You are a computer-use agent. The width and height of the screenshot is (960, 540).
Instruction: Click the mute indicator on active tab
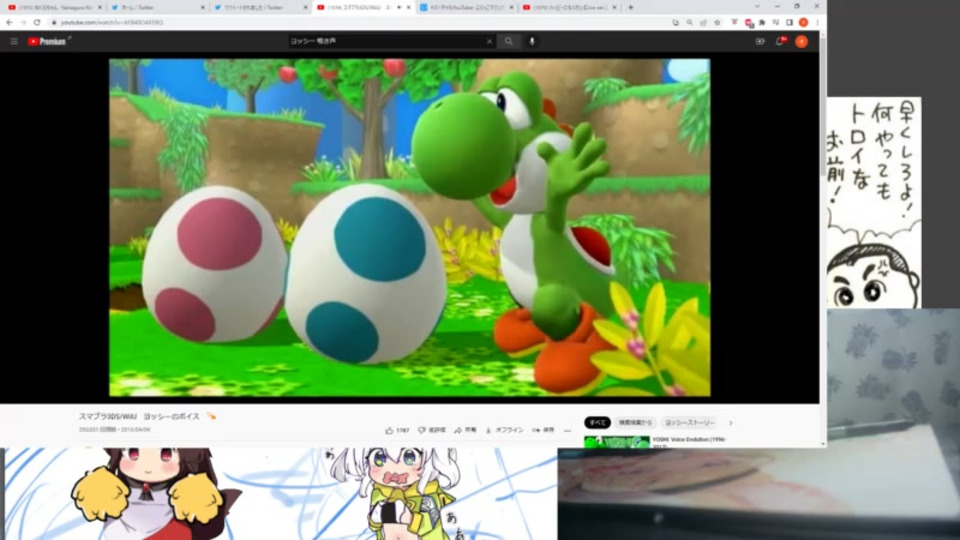tap(399, 7)
